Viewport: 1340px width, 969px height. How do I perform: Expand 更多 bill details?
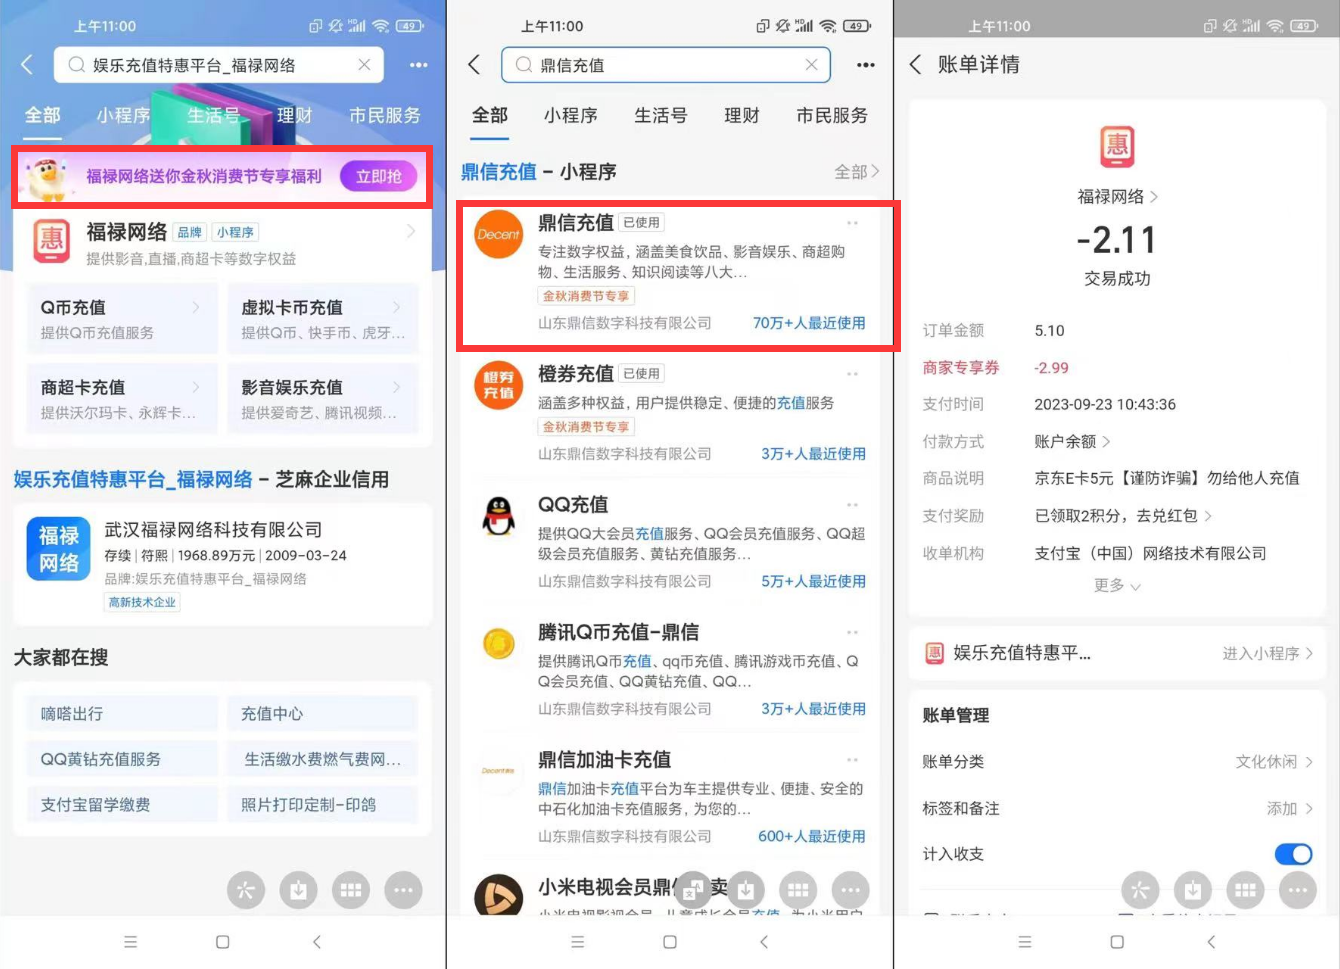pyautogui.click(x=1117, y=585)
